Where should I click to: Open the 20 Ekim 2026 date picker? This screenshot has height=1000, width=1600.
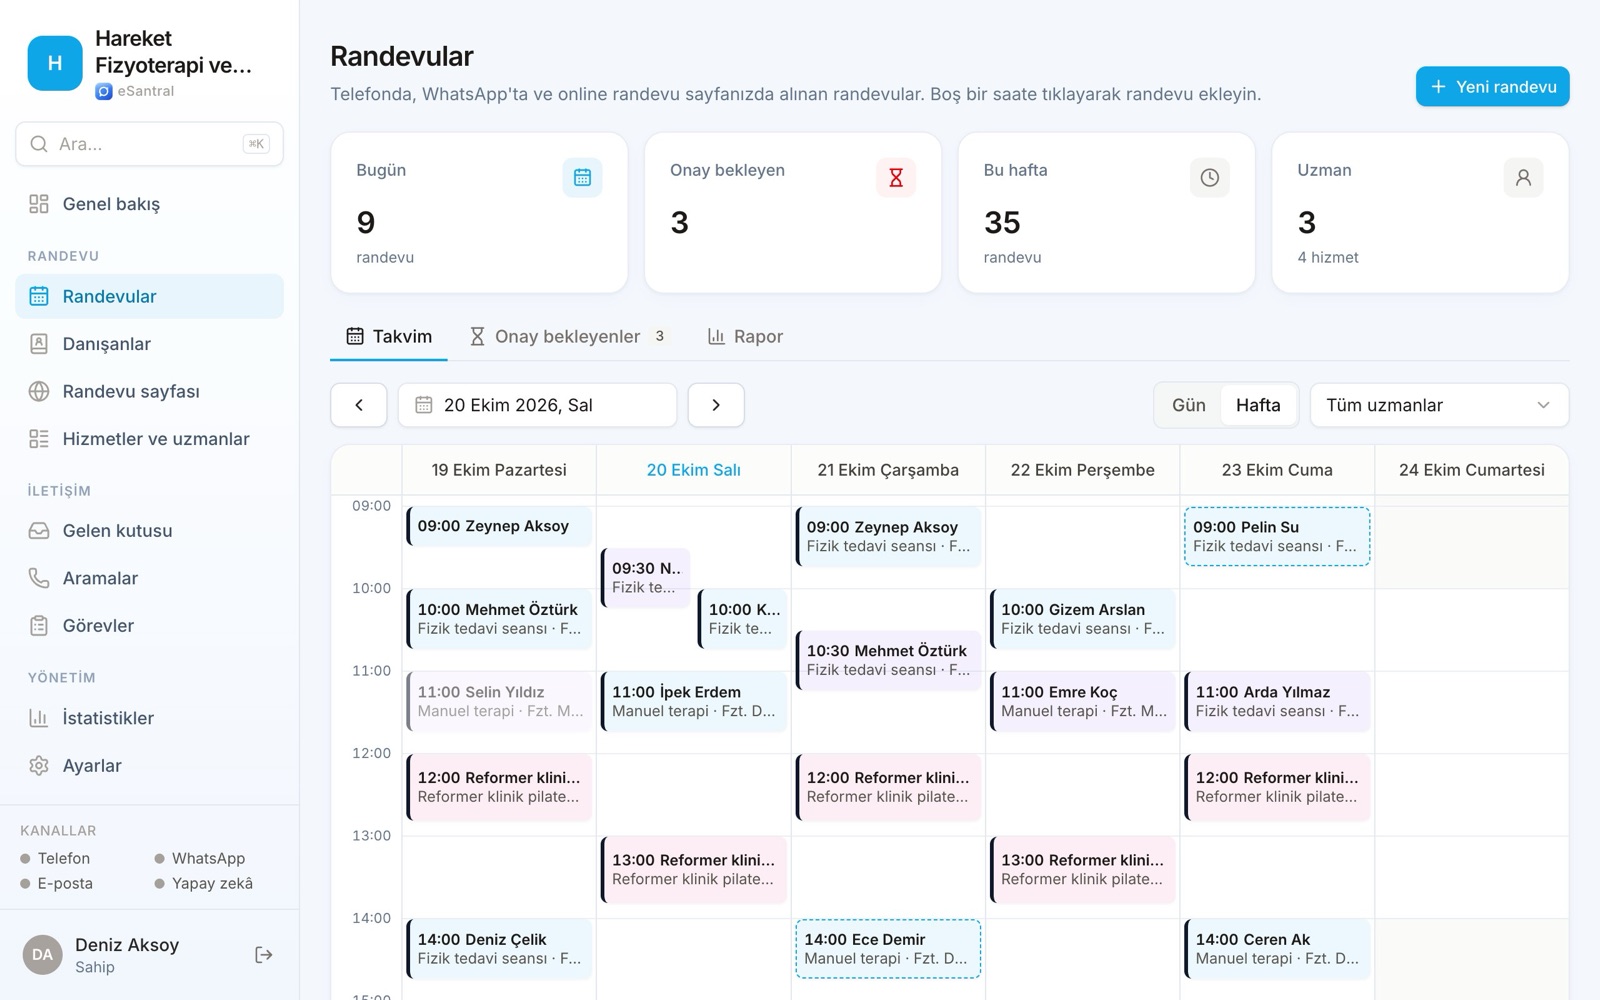tap(537, 405)
